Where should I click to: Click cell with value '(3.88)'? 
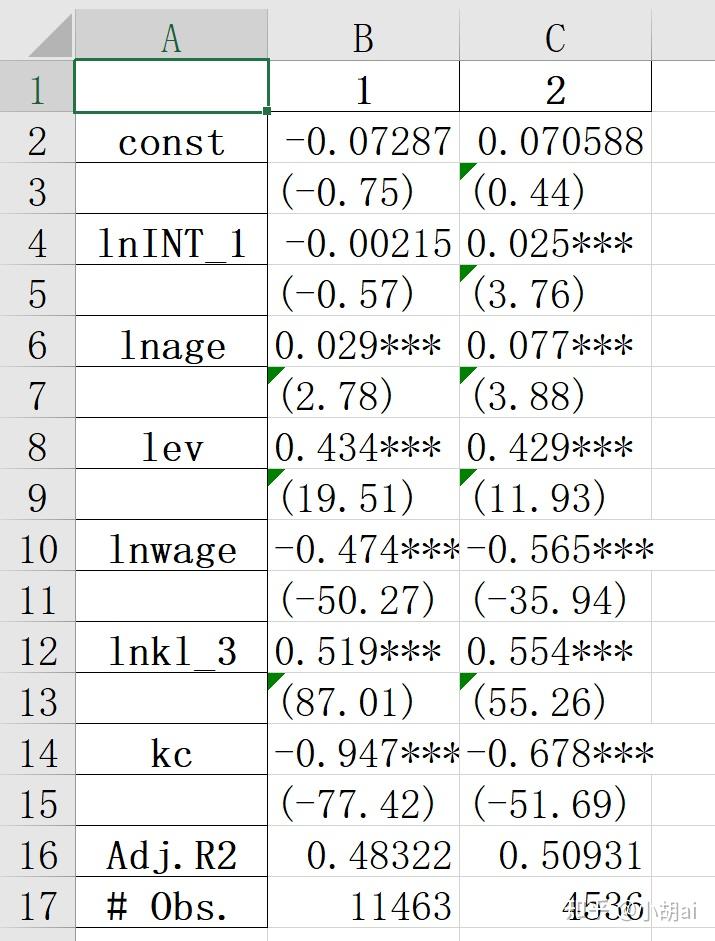[555, 392]
